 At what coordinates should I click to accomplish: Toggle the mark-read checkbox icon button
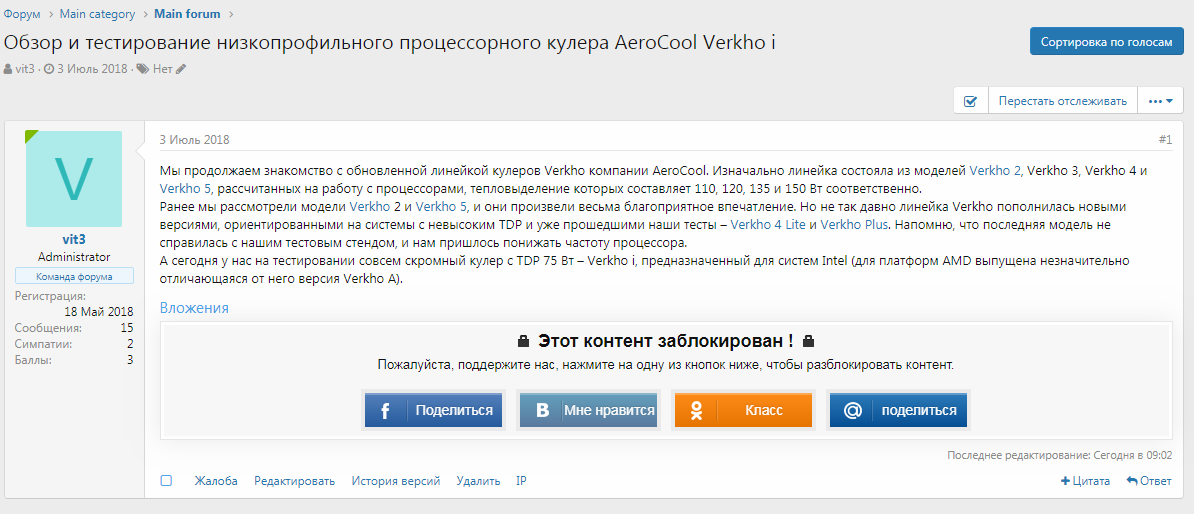[x=970, y=101]
